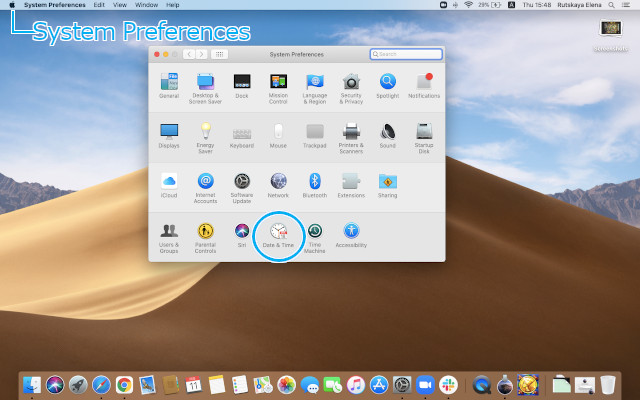Open the Network preference pane

pyautogui.click(x=278, y=185)
